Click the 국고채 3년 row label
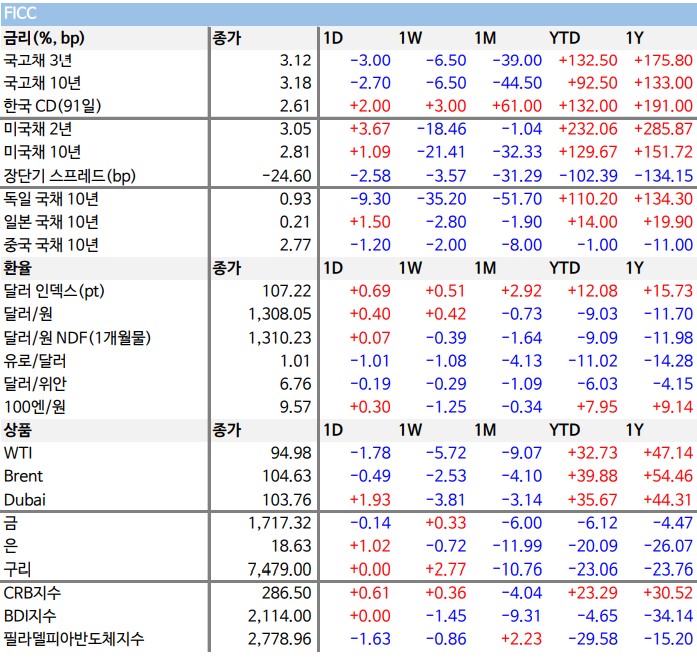697x662 pixels. [x=38, y=60]
